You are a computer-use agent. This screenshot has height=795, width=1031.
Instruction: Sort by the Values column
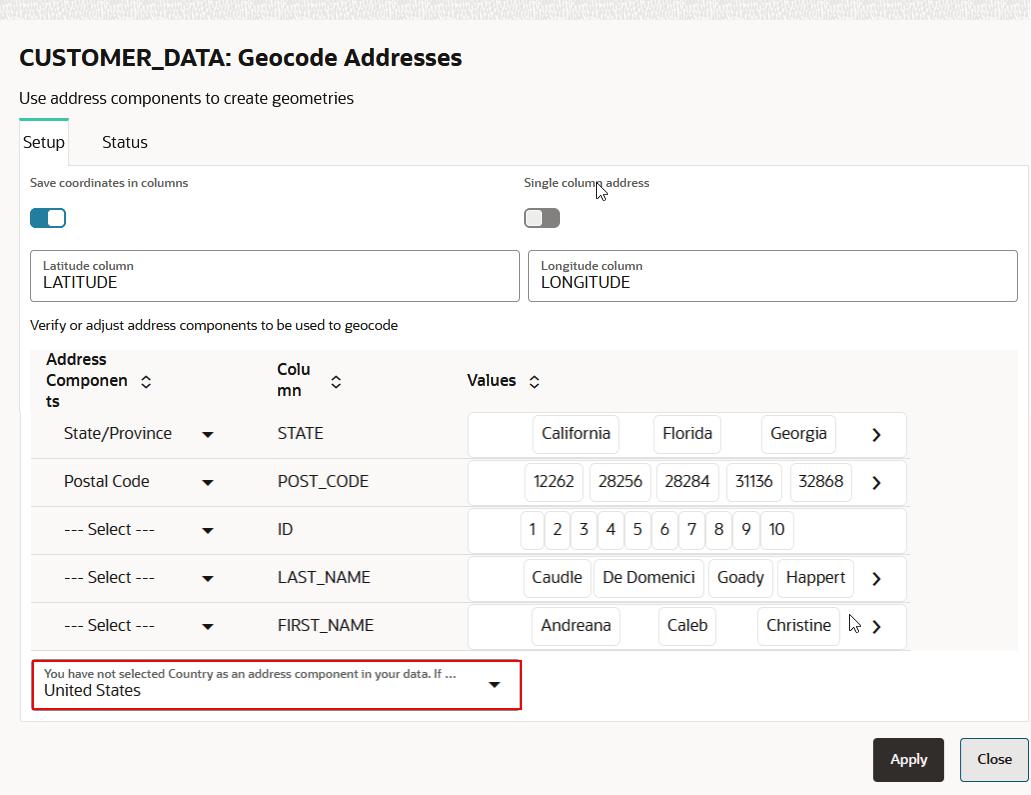tap(534, 381)
